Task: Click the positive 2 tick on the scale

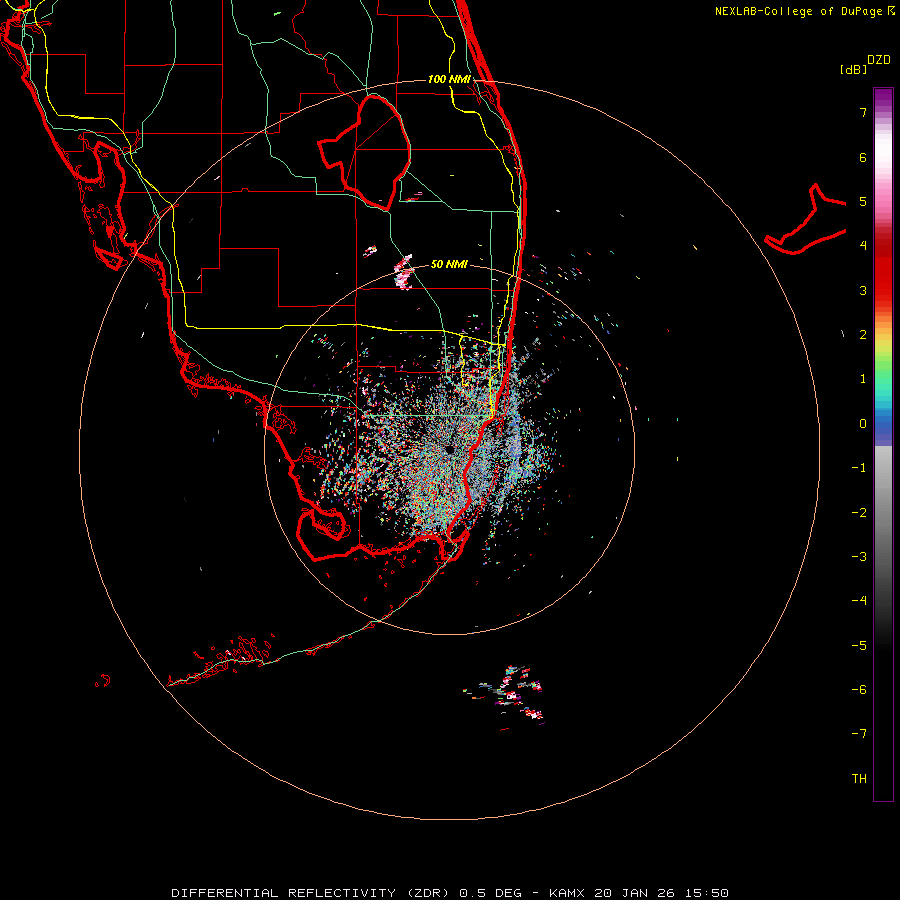Action: (863, 335)
